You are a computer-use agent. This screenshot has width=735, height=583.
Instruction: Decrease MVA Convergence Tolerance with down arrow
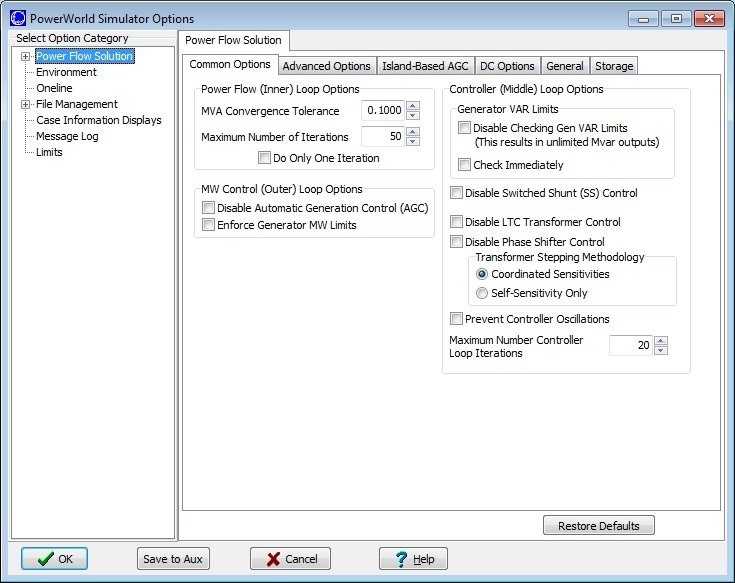coord(413,115)
